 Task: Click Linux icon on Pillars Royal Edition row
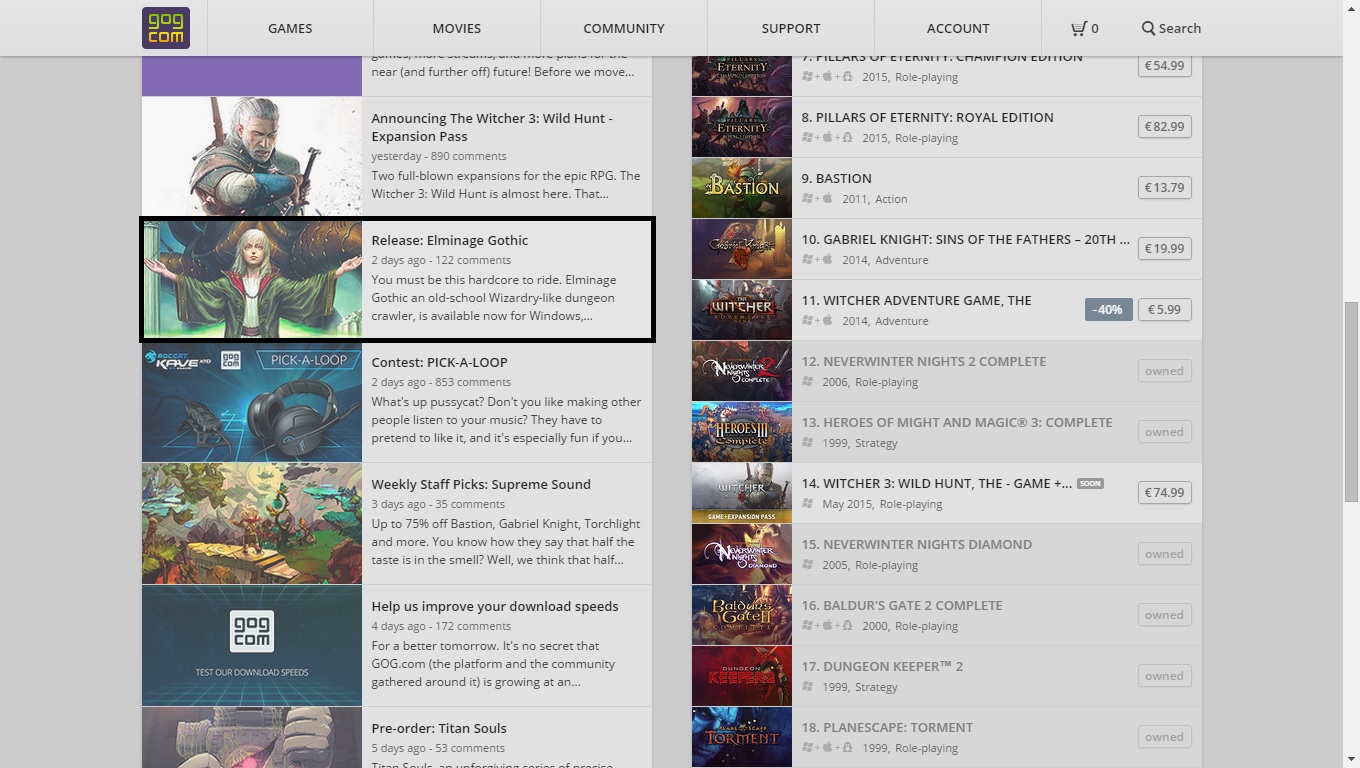[x=847, y=137]
